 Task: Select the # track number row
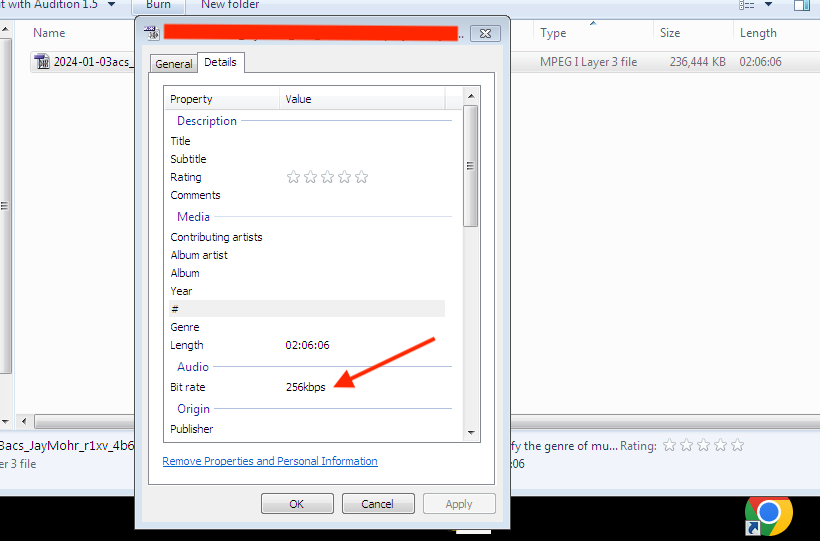tap(307, 309)
